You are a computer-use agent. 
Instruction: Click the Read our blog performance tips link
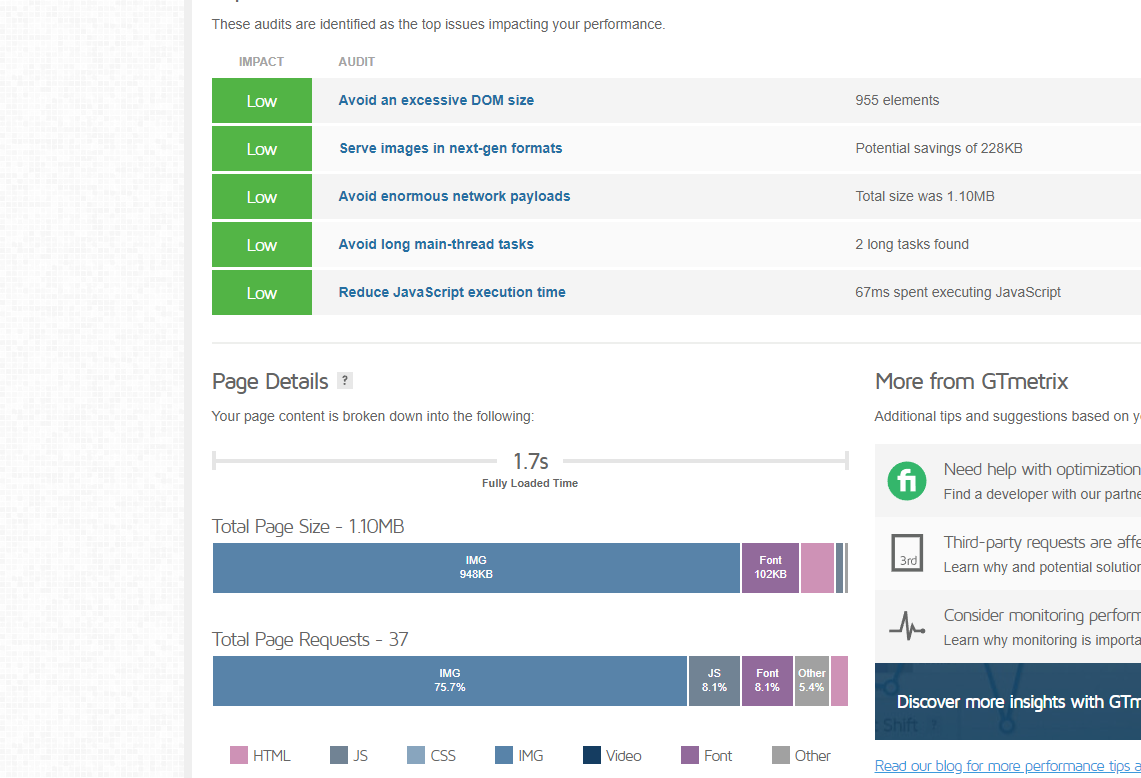(x=1007, y=766)
